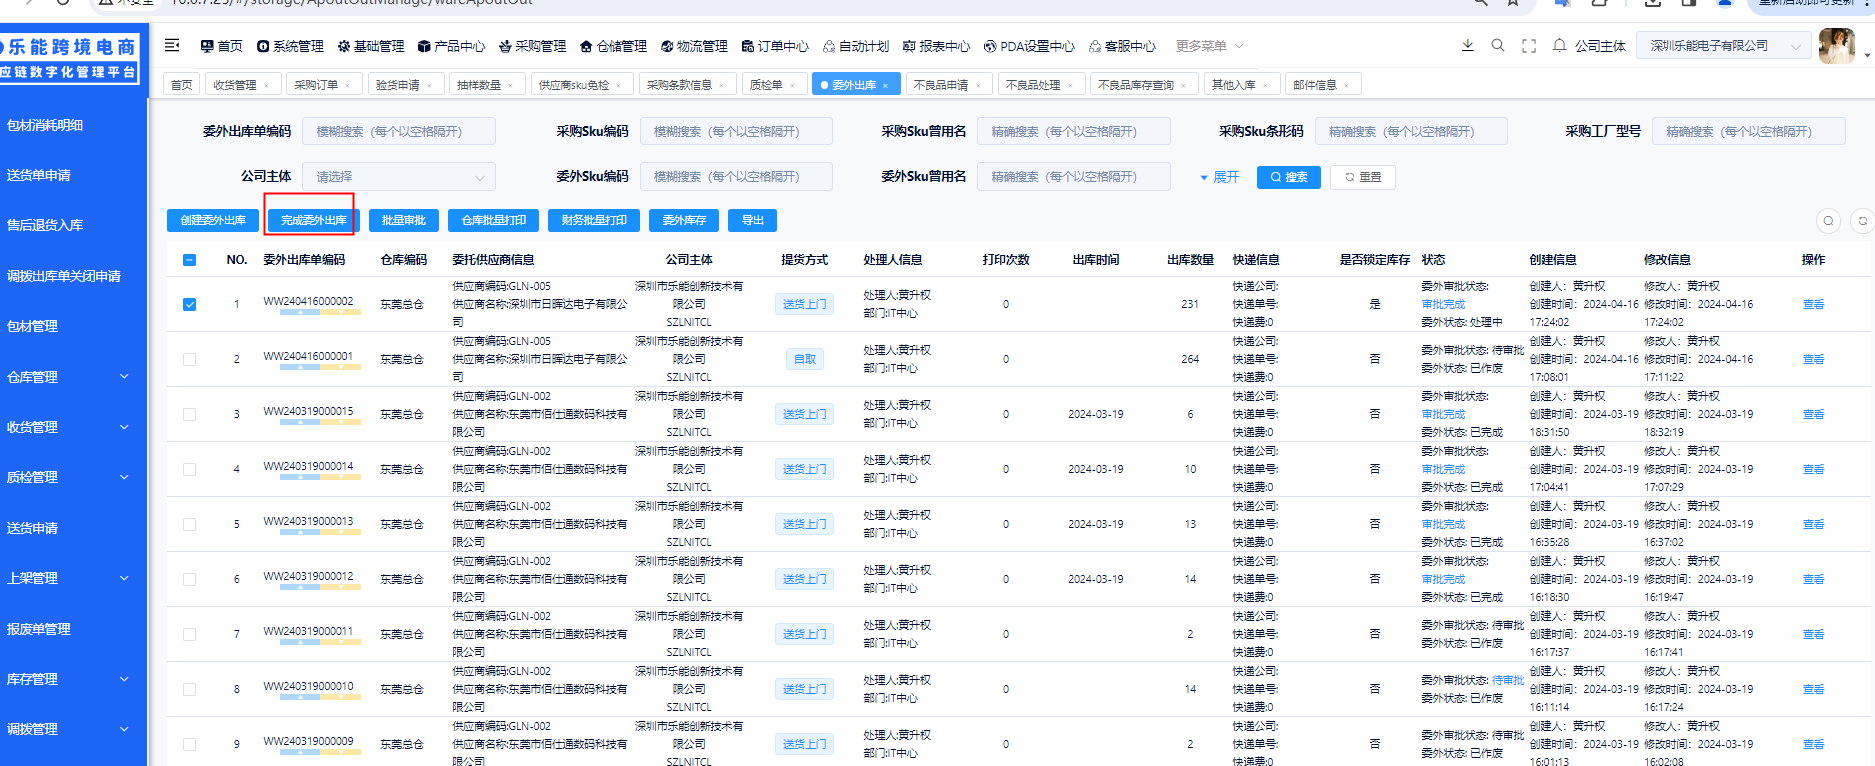Open the 基础管理 top menu

(x=371, y=46)
